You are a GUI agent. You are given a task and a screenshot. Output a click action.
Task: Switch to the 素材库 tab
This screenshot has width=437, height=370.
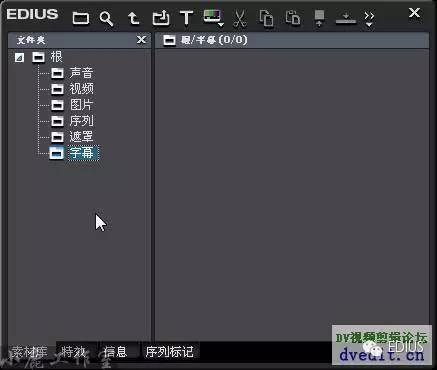click(x=29, y=352)
